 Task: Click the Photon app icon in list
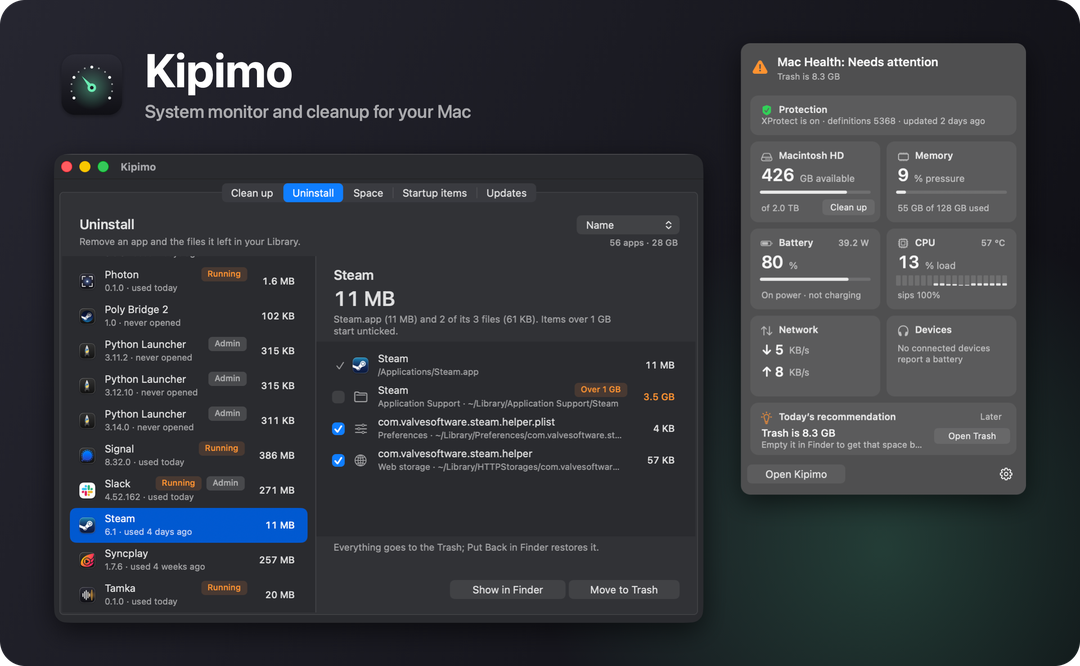(x=87, y=281)
